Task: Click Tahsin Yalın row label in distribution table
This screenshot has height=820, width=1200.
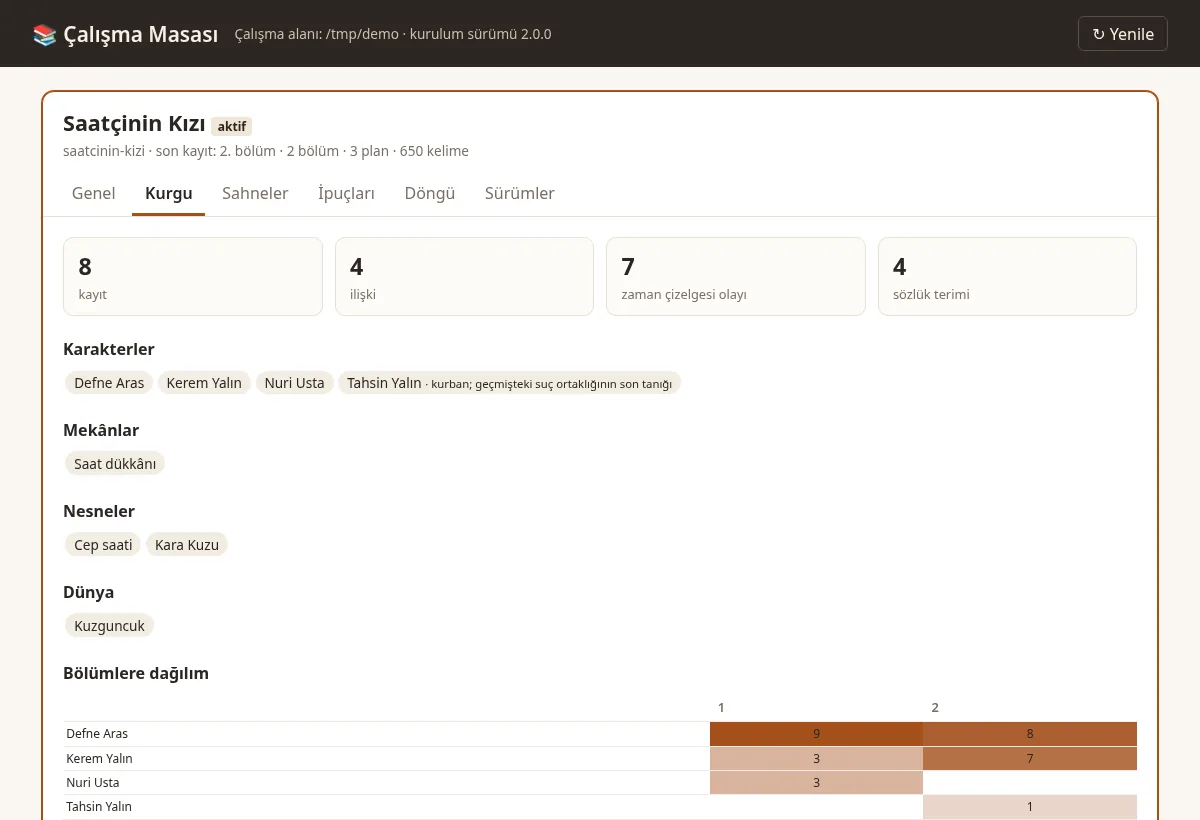Action: coord(99,806)
